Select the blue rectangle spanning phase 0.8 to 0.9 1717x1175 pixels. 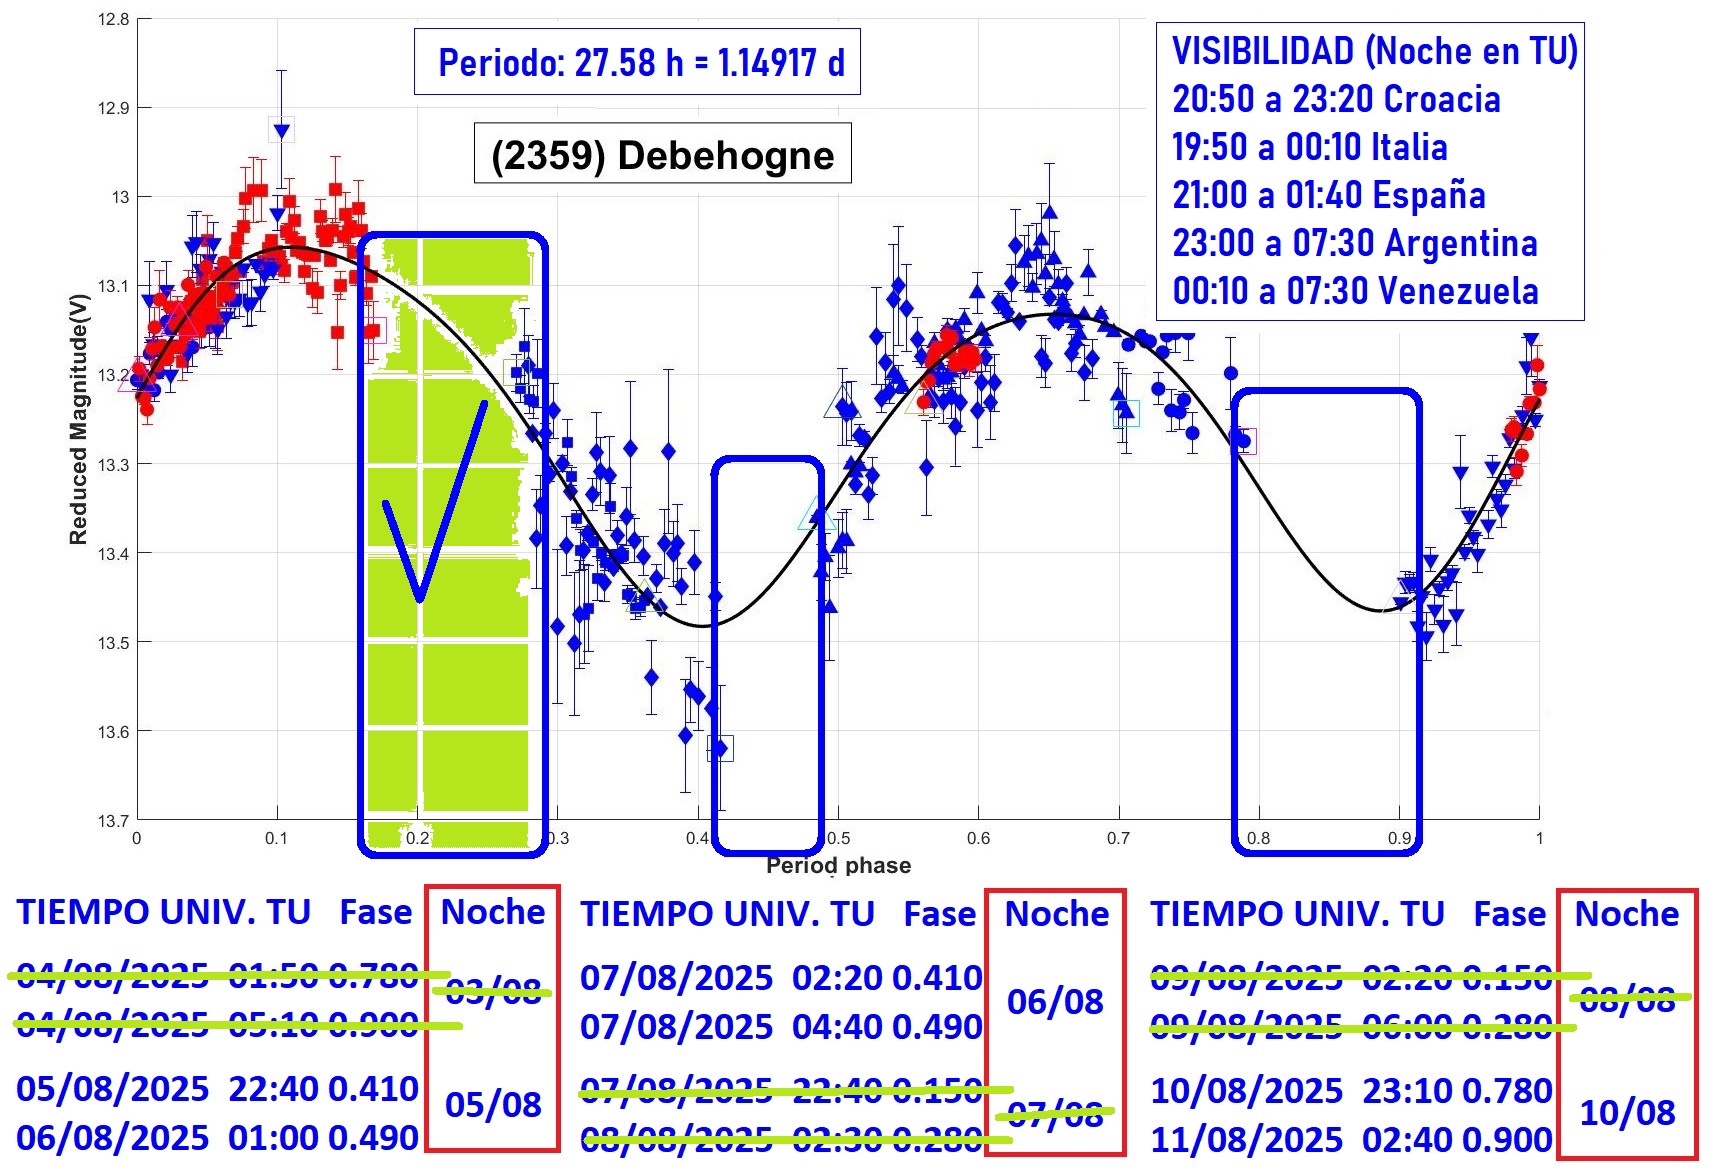click(x=1326, y=620)
